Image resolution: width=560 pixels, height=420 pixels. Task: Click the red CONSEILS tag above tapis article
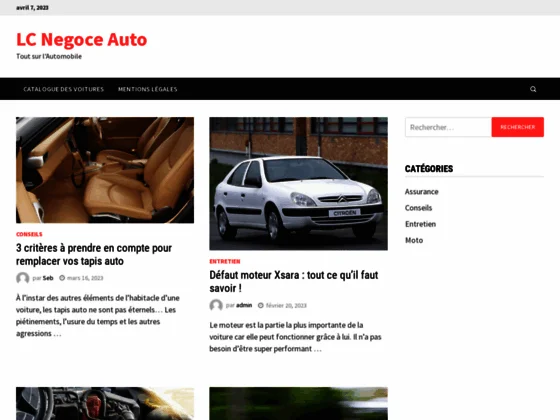[x=29, y=234]
